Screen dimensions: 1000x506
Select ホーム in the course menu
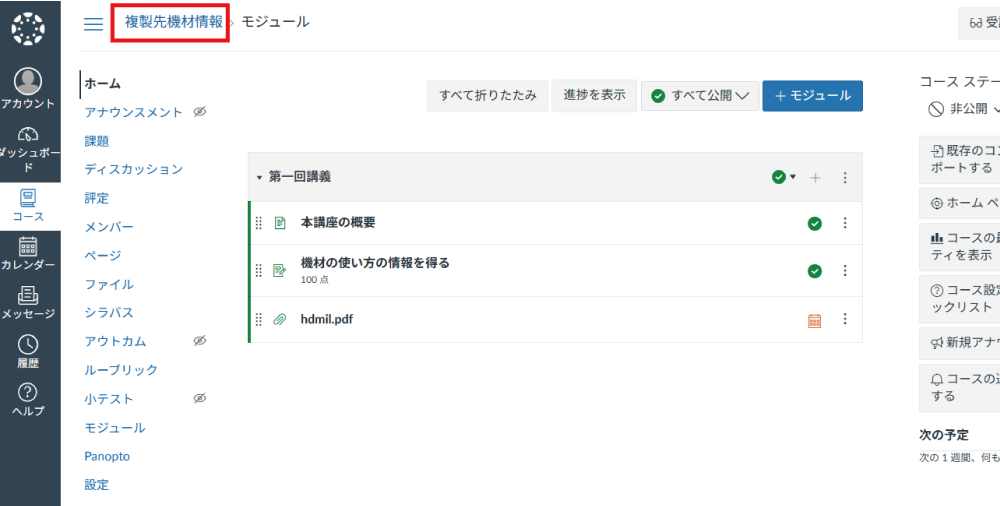(103, 84)
